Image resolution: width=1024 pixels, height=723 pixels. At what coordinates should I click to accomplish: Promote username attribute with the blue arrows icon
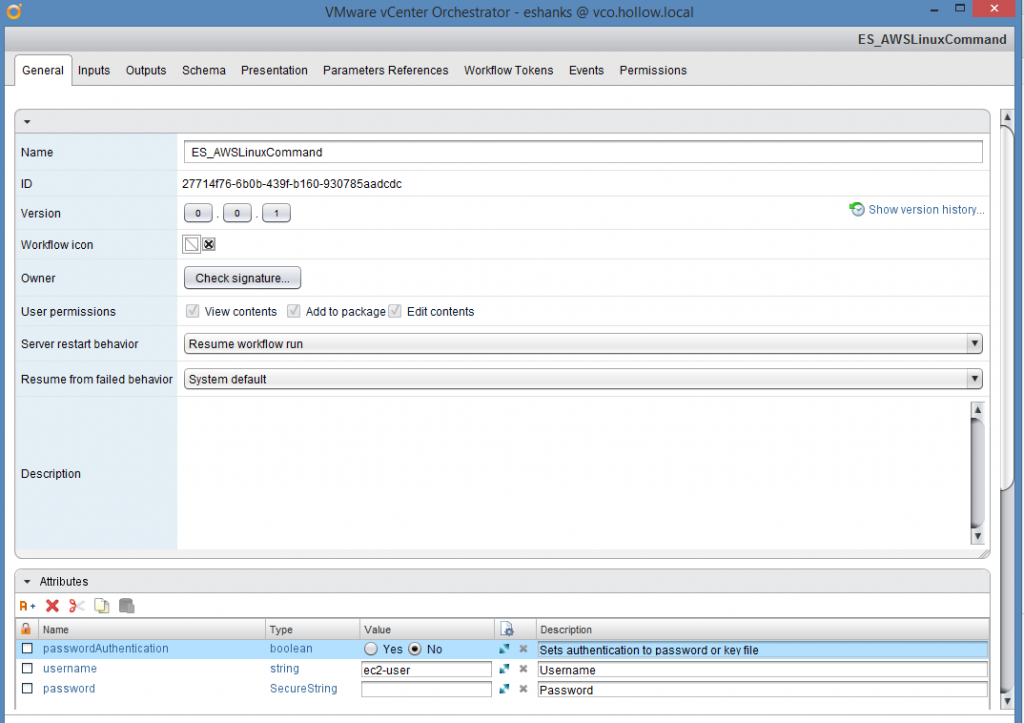tap(503, 668)
